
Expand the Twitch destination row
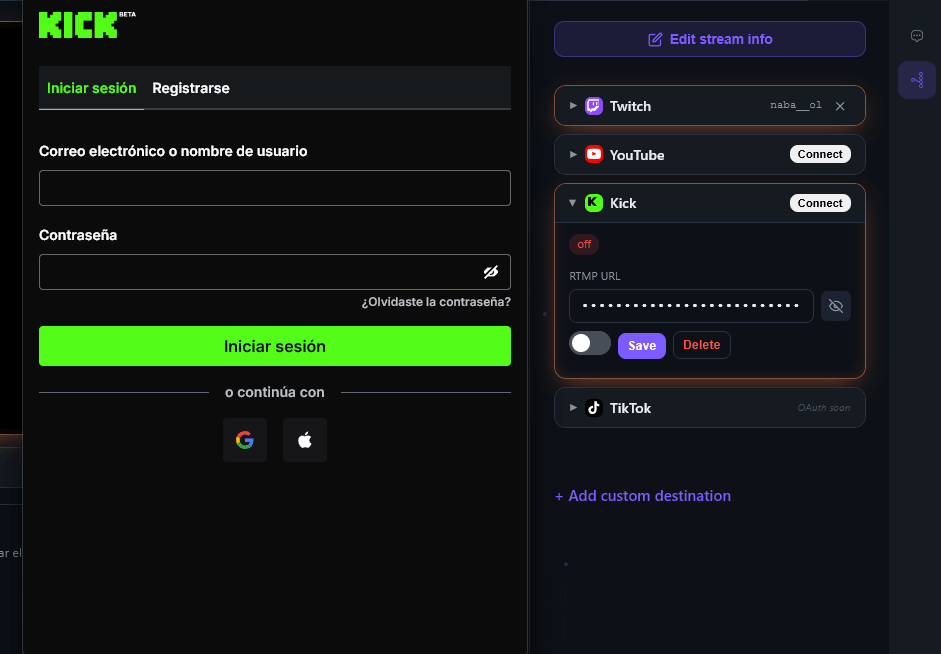pos(573,106)
